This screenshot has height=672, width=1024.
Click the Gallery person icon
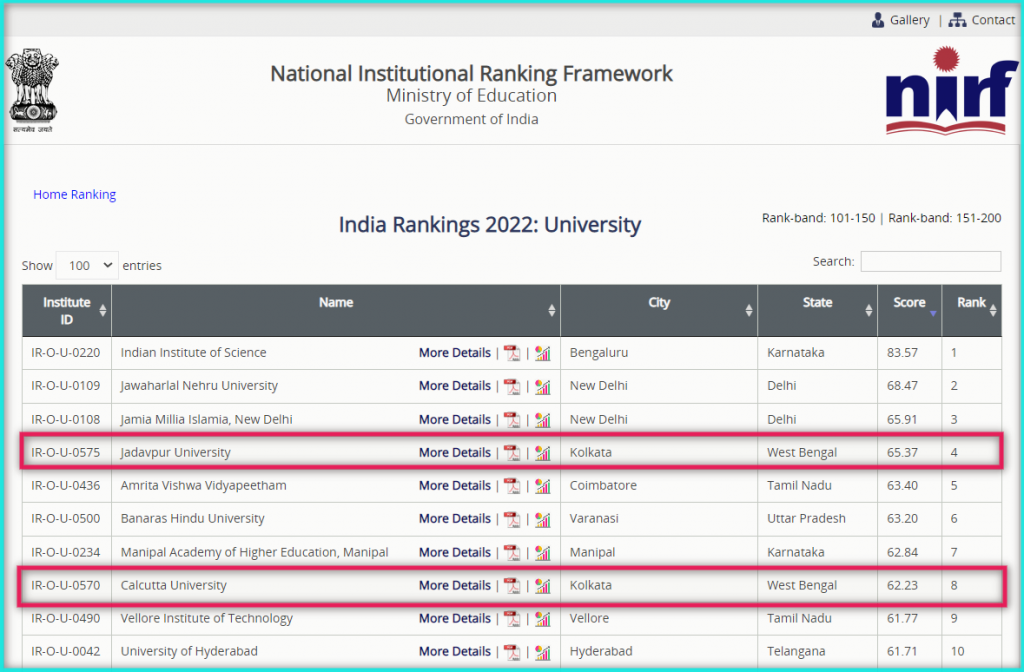pos(878,20)
